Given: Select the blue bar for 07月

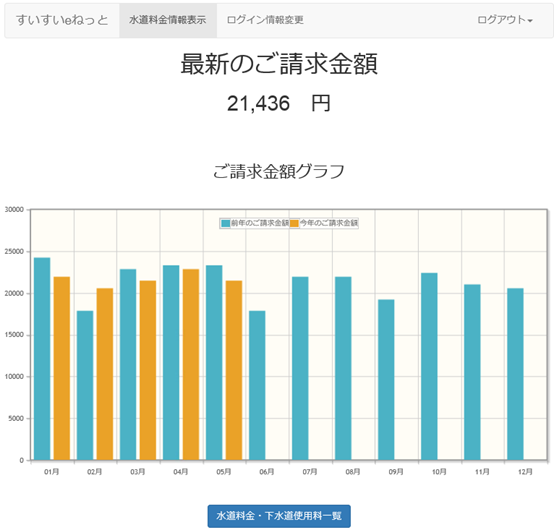Looking at the screenshot, I should (300, 368).
